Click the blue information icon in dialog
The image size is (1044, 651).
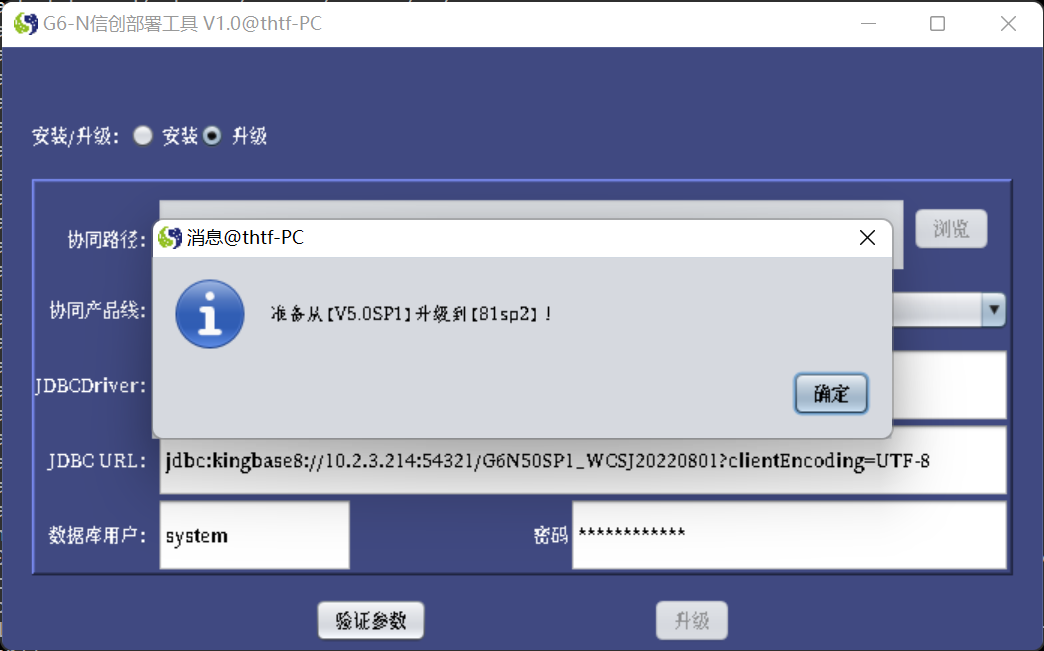click(210, 314)
